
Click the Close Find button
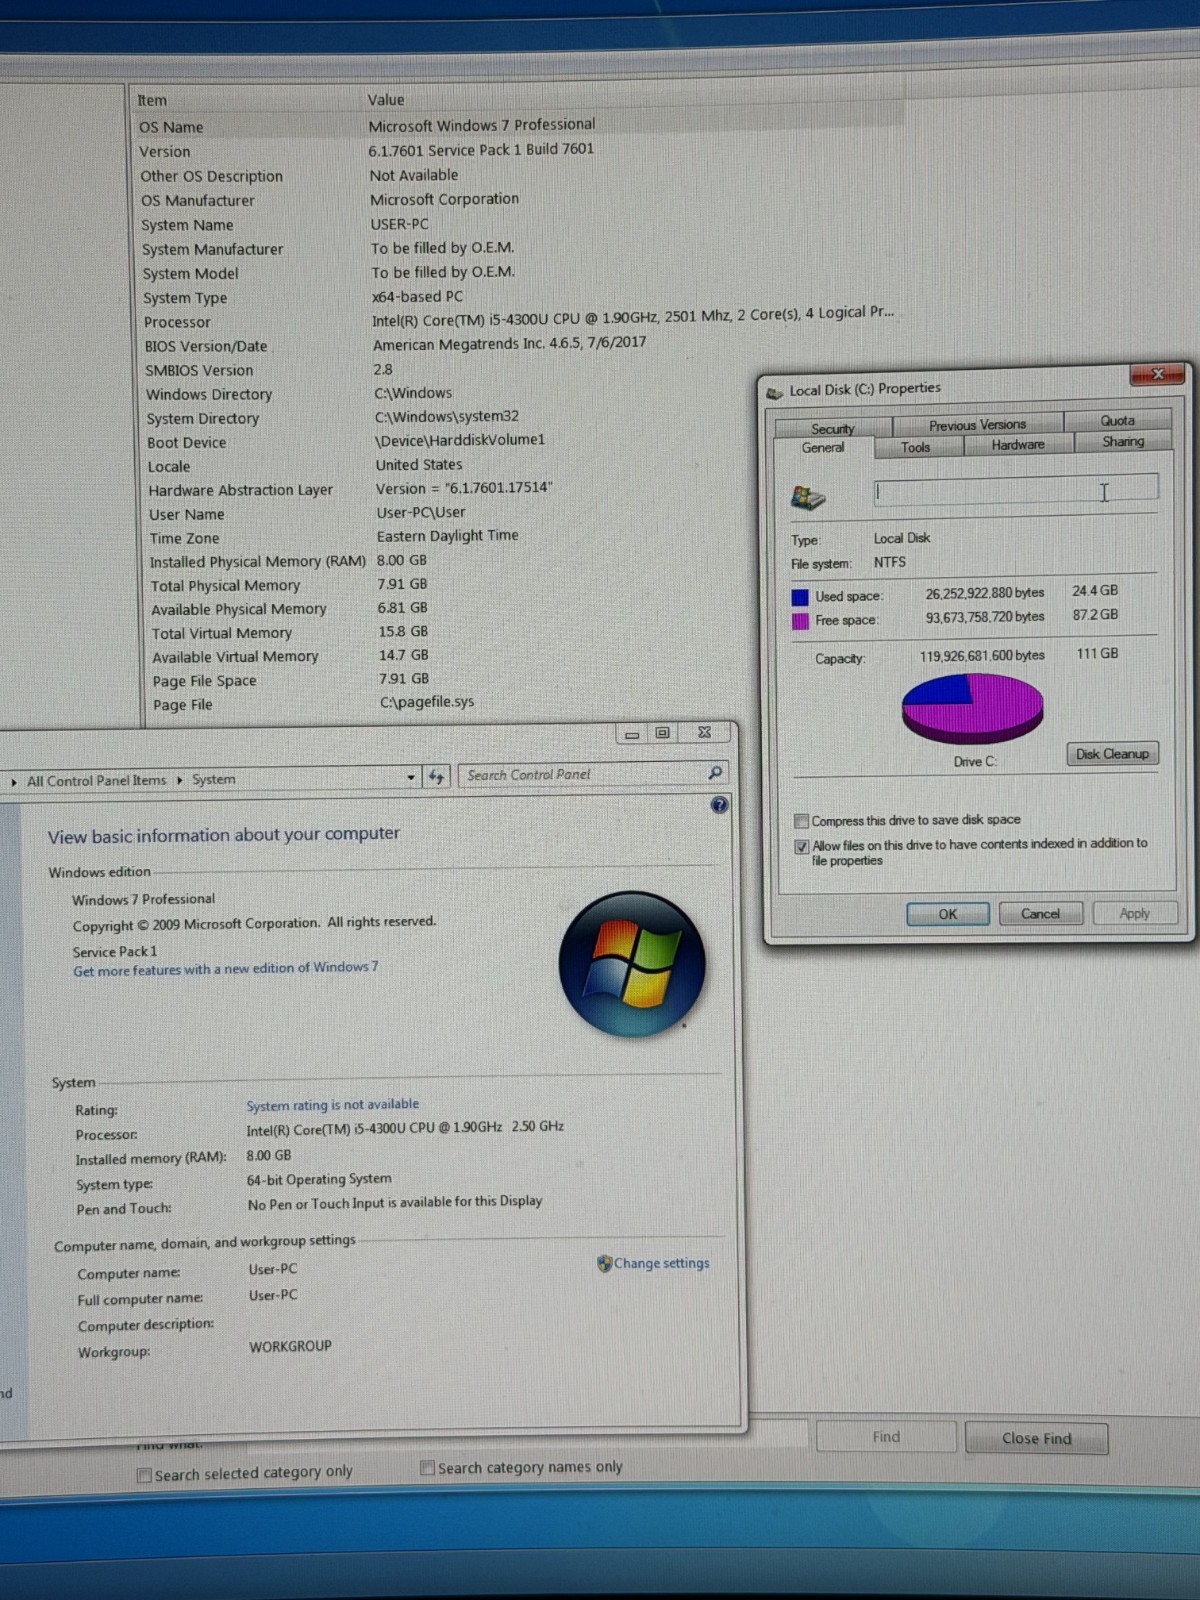(1036, 1438)
